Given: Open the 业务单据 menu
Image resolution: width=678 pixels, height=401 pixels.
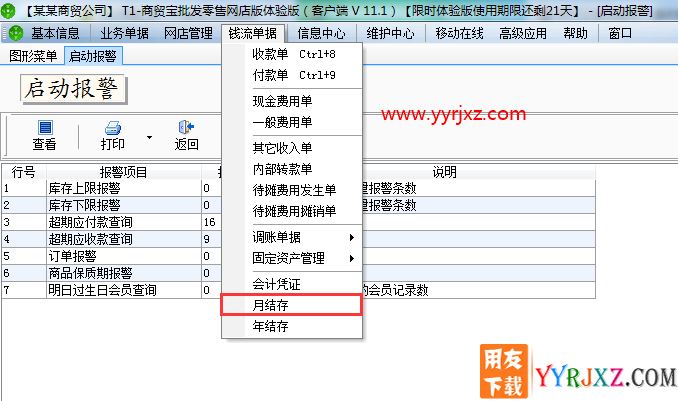Looking at the screenshot, I should pos(125,33).
